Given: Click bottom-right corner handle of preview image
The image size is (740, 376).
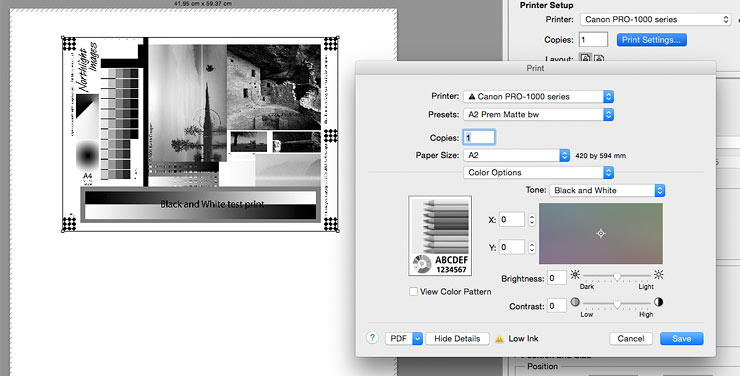Looking at the screenshot, I should click(338, 231).
